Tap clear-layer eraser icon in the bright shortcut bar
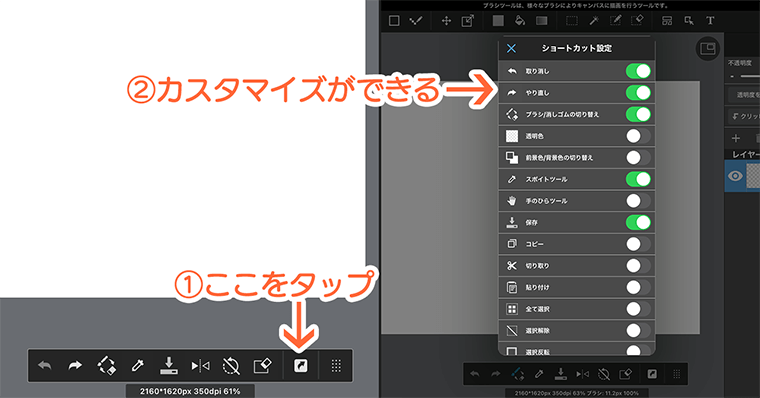The image size is (760, 398). (x=262, y=366)
